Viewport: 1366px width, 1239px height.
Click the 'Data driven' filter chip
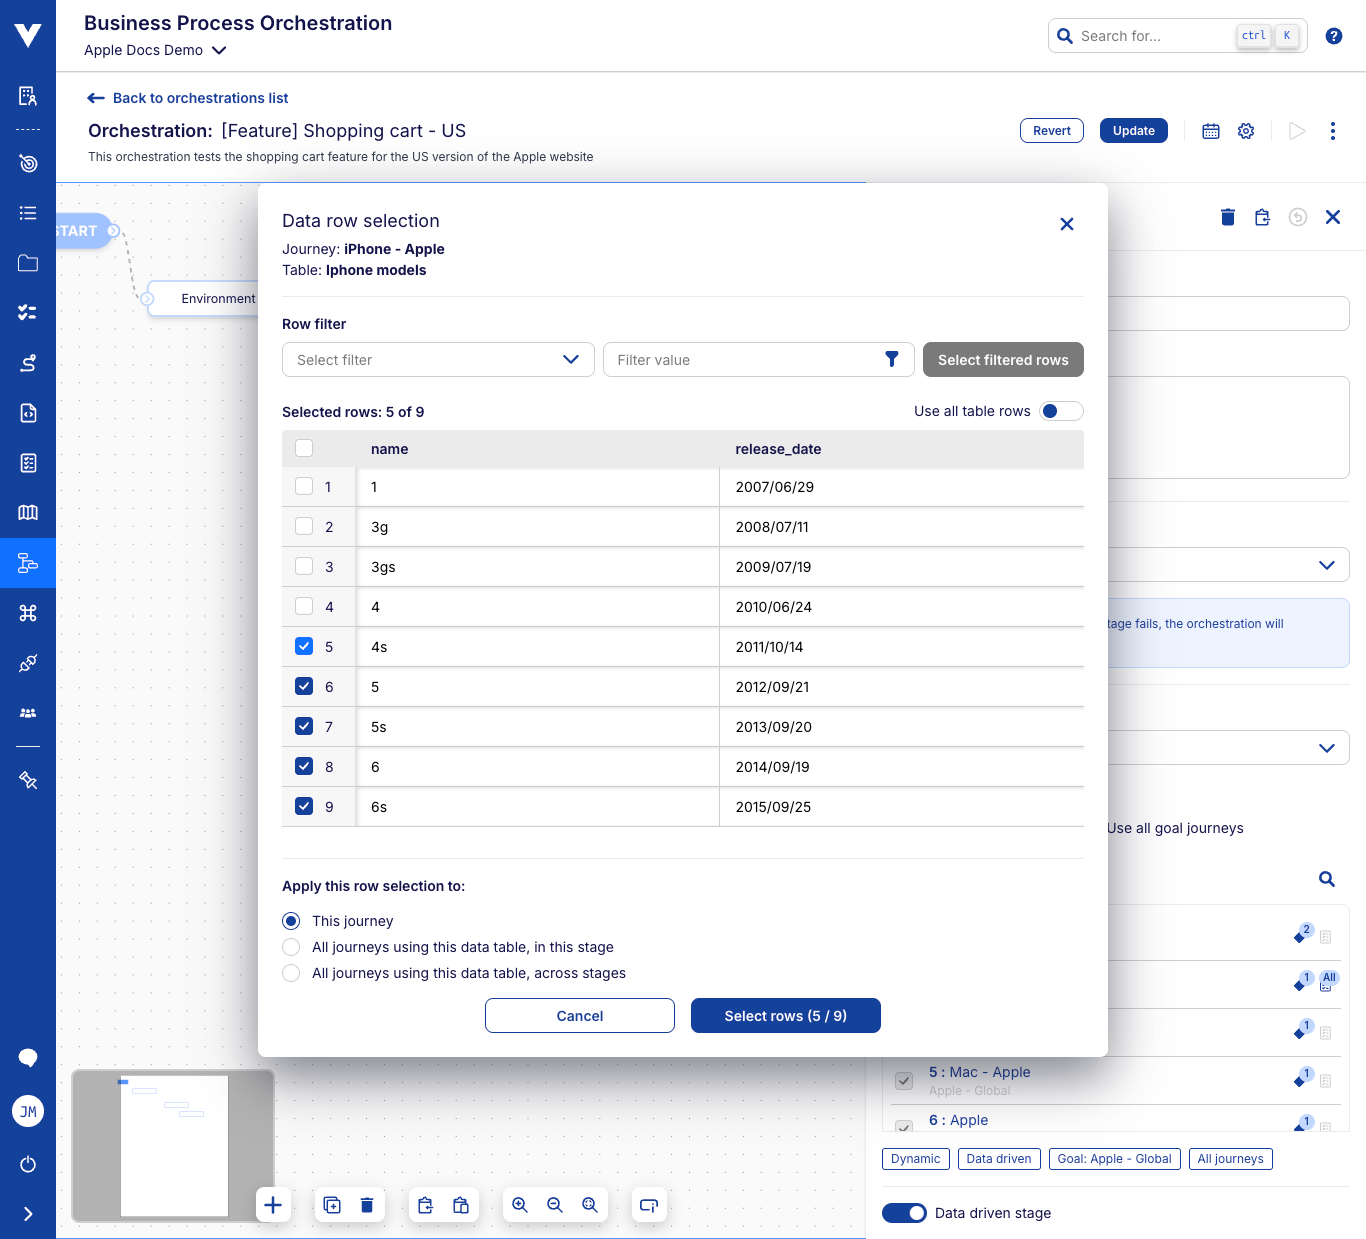998,1158
